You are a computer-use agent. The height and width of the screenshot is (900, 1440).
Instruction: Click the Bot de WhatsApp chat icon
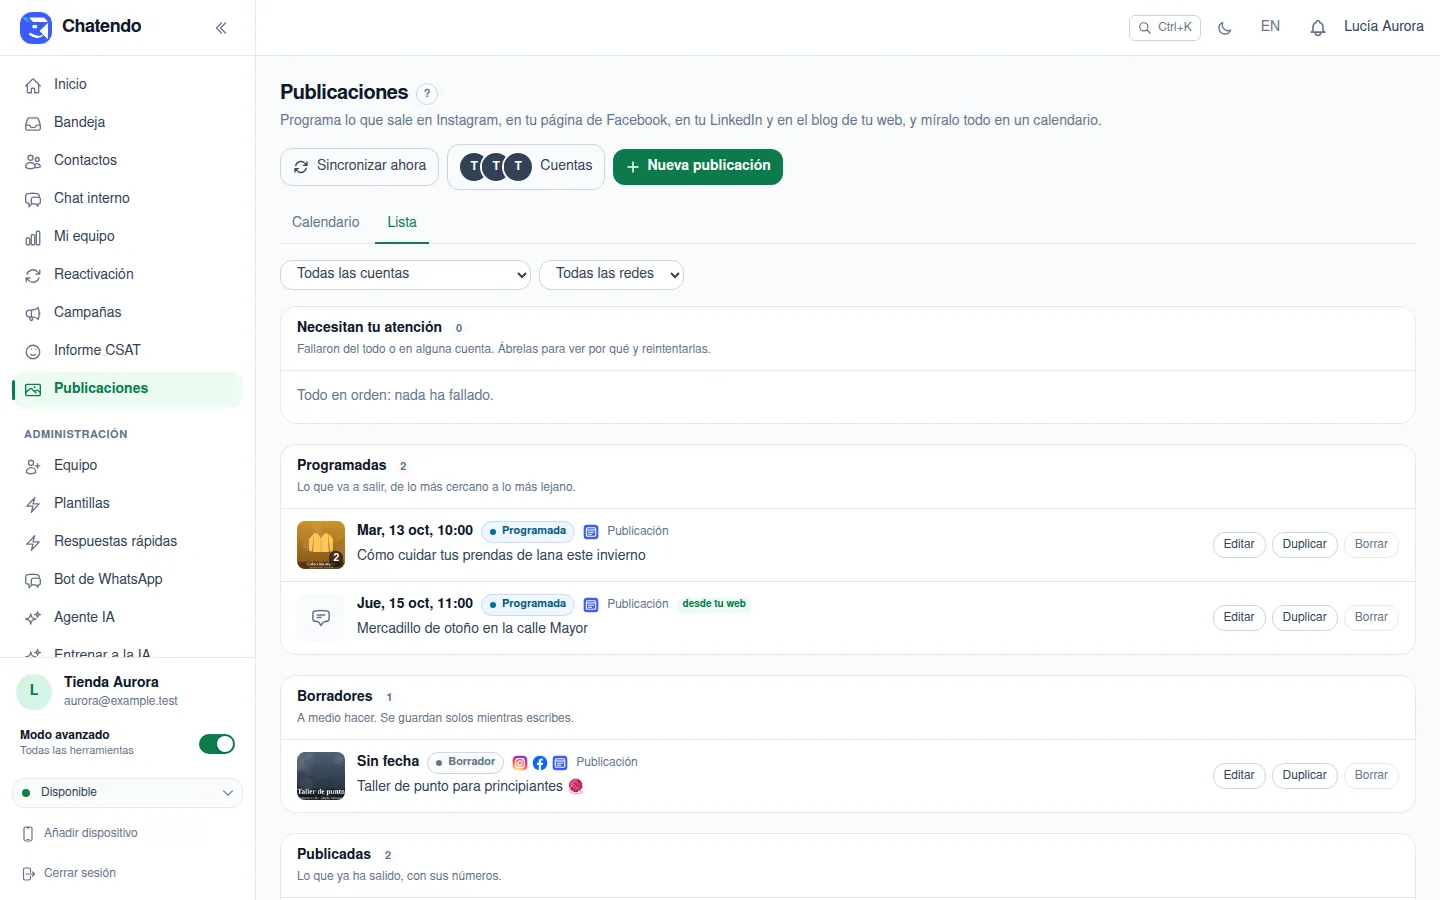coord(33,581)
